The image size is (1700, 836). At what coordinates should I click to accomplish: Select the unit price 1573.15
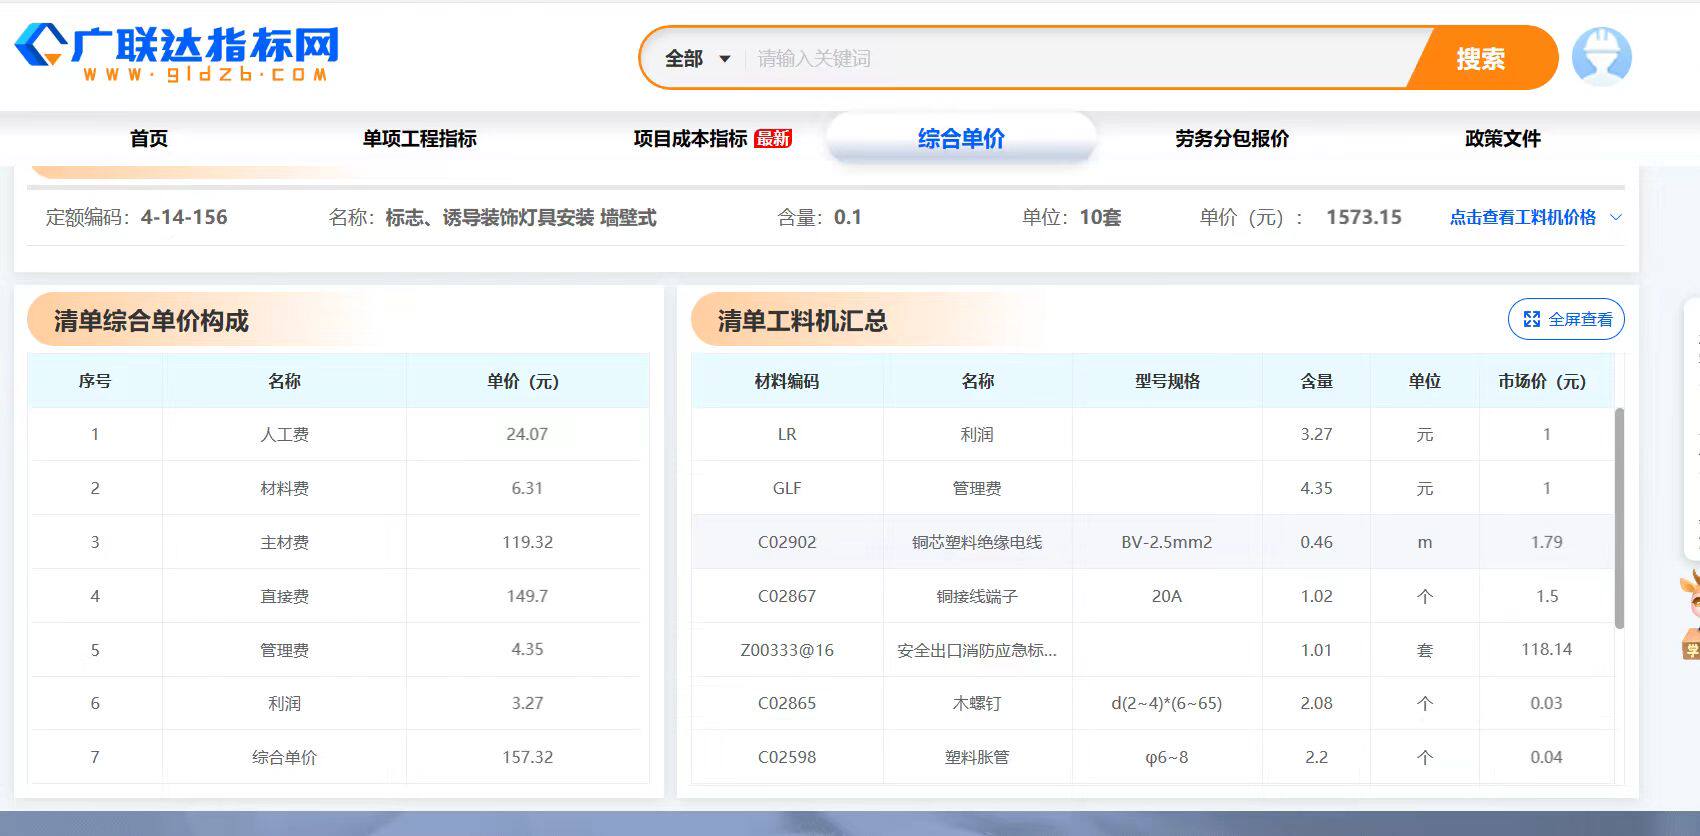tap(1364, 217)
